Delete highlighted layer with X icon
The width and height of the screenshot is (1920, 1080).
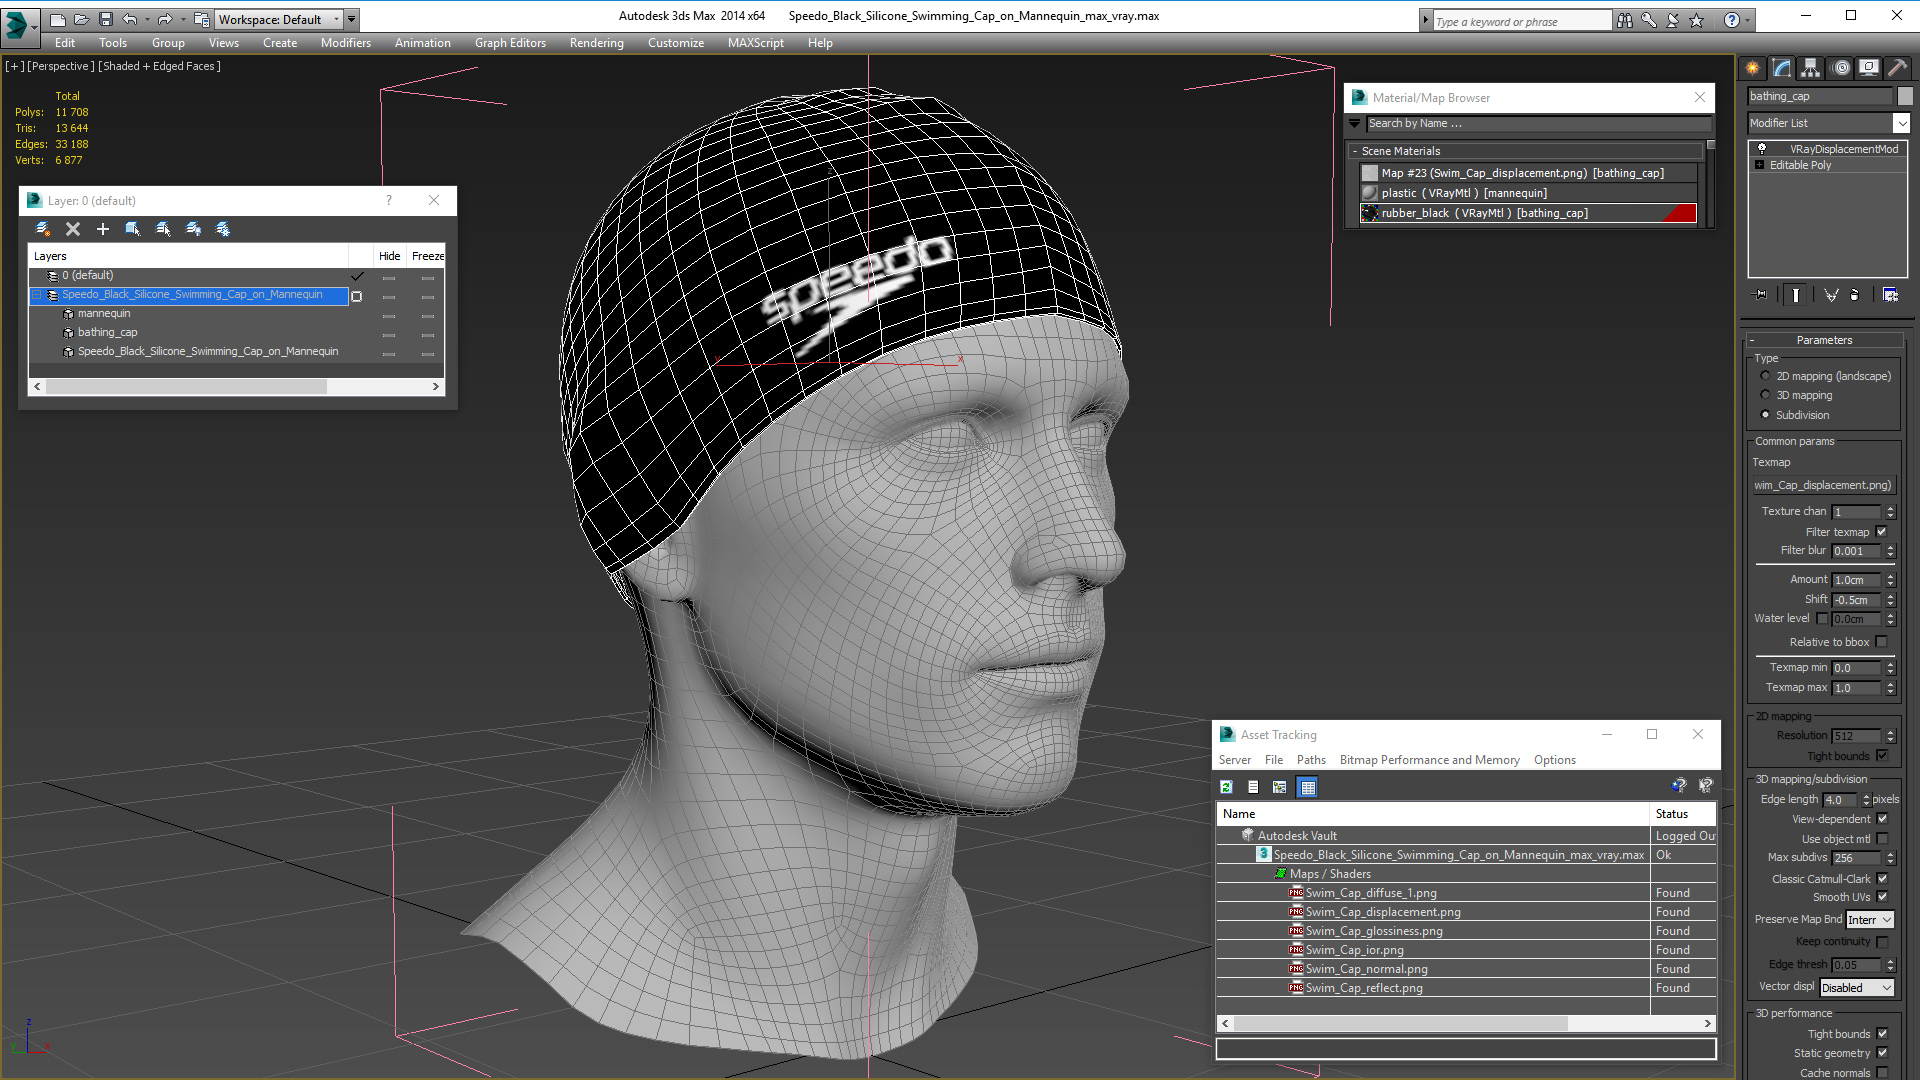click(73, 229)
